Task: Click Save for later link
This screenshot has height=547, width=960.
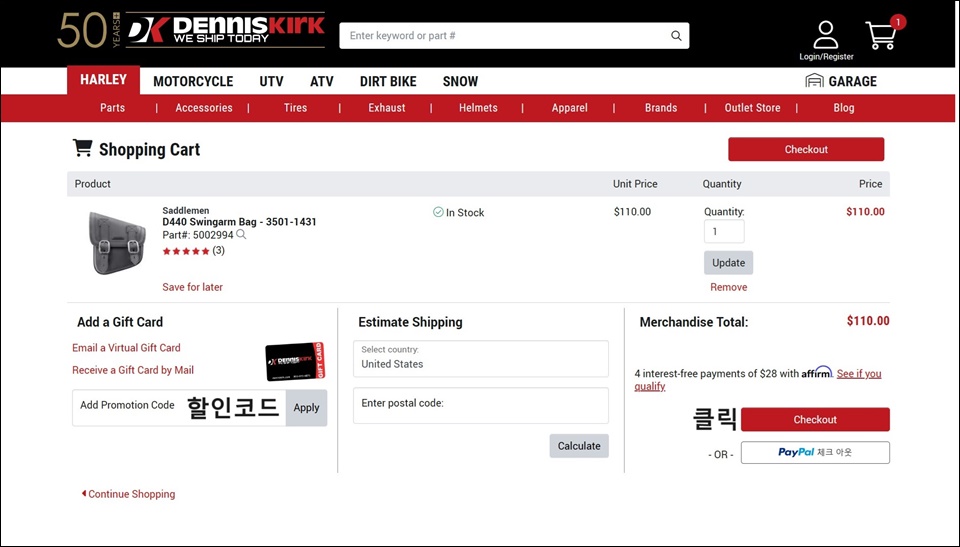Action: (x=192, y=287)
